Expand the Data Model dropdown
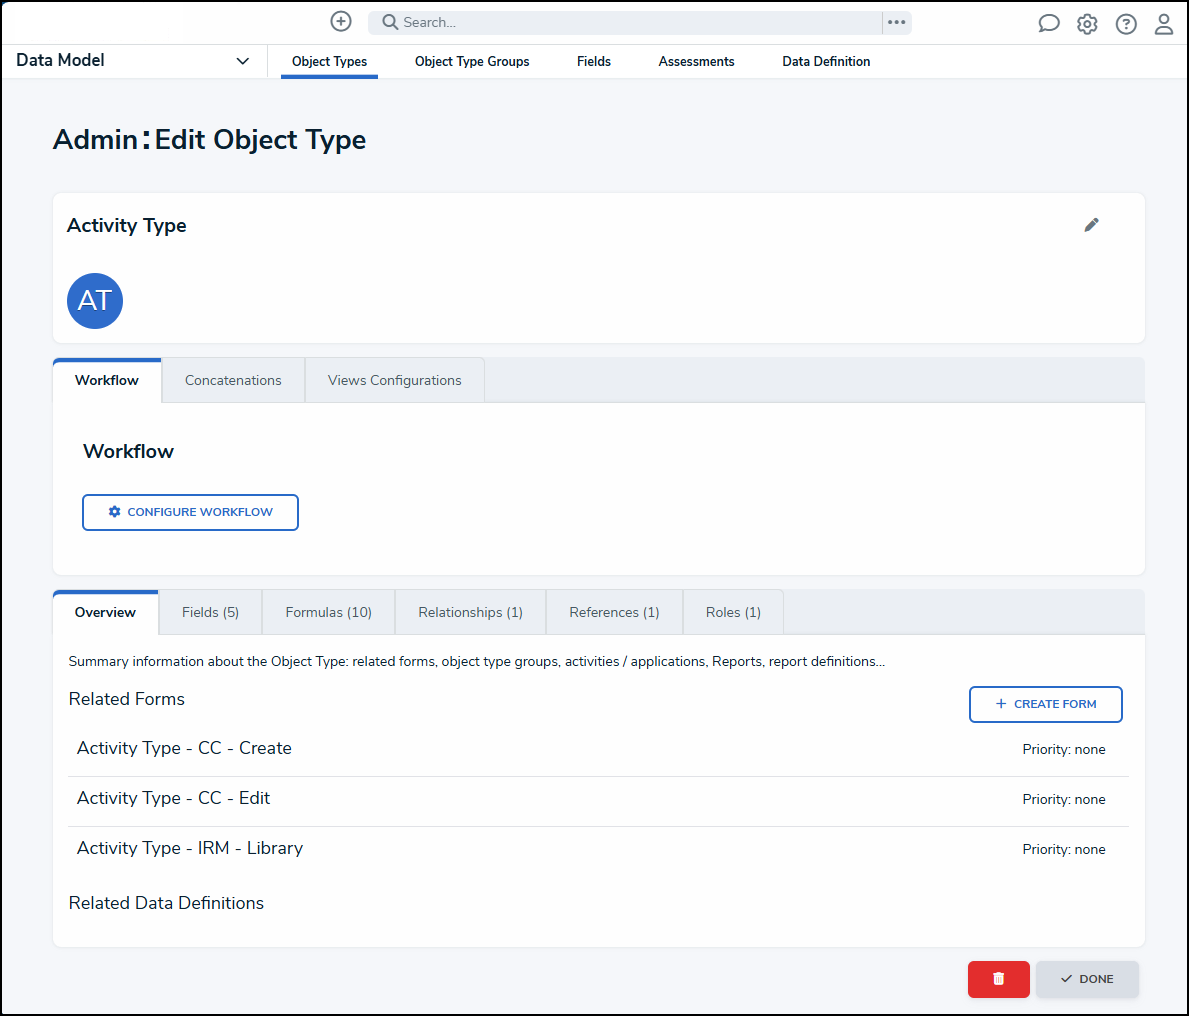The image size is (1189, 1016). click(x=242, y=61)
